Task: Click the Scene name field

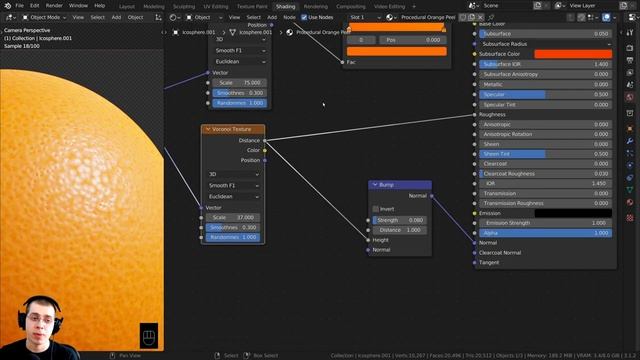Action: [507, 6]
